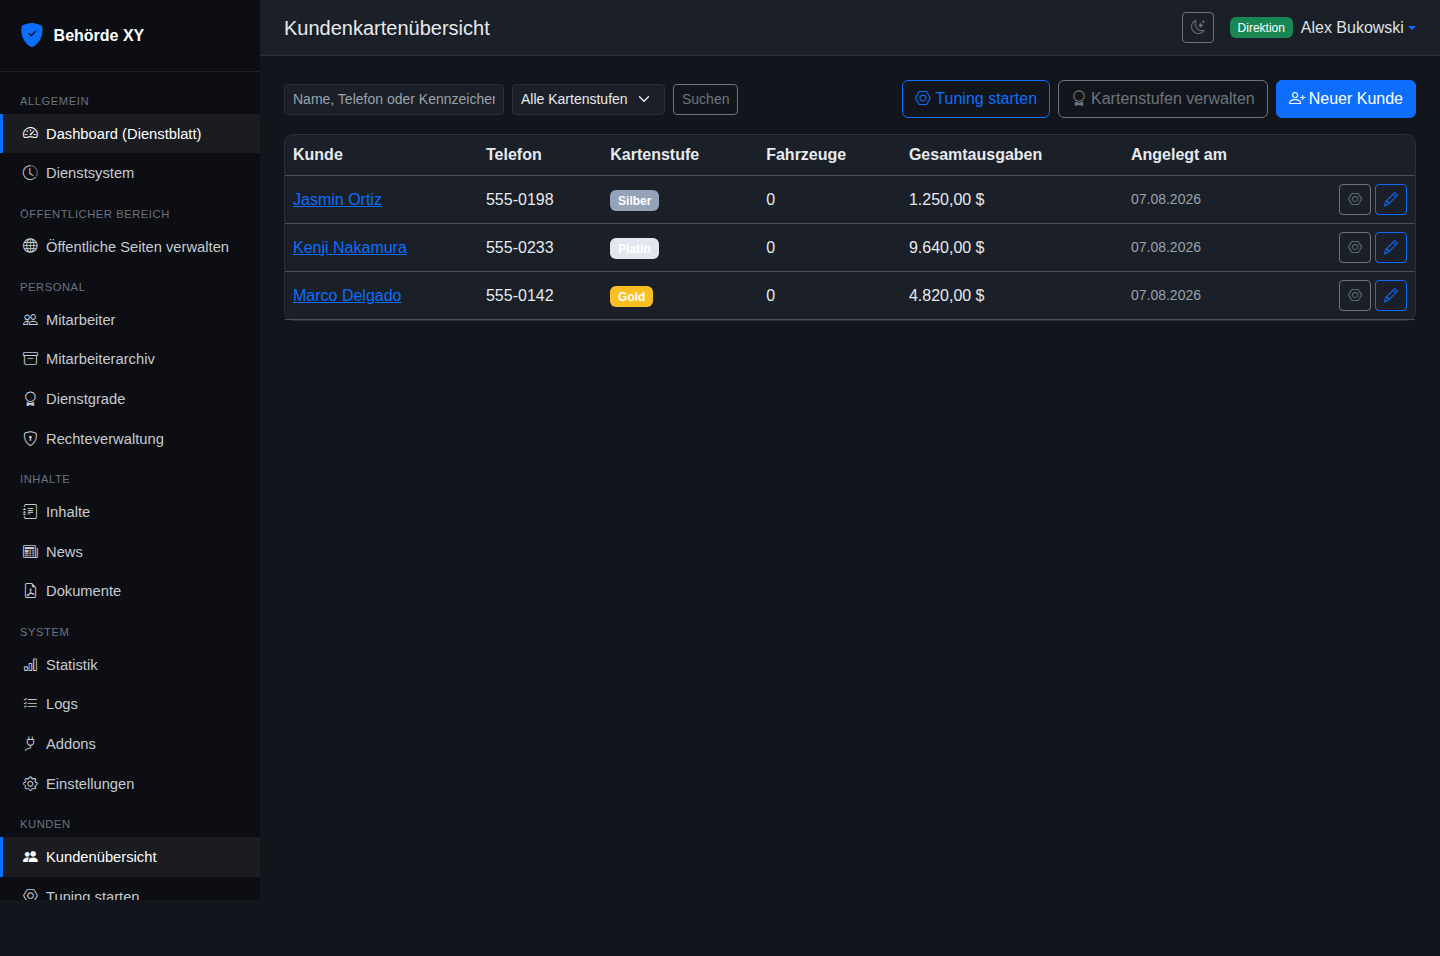Click the Addons plug icon
Viewport: 1440px width, 956px height.
coord(30,744)
